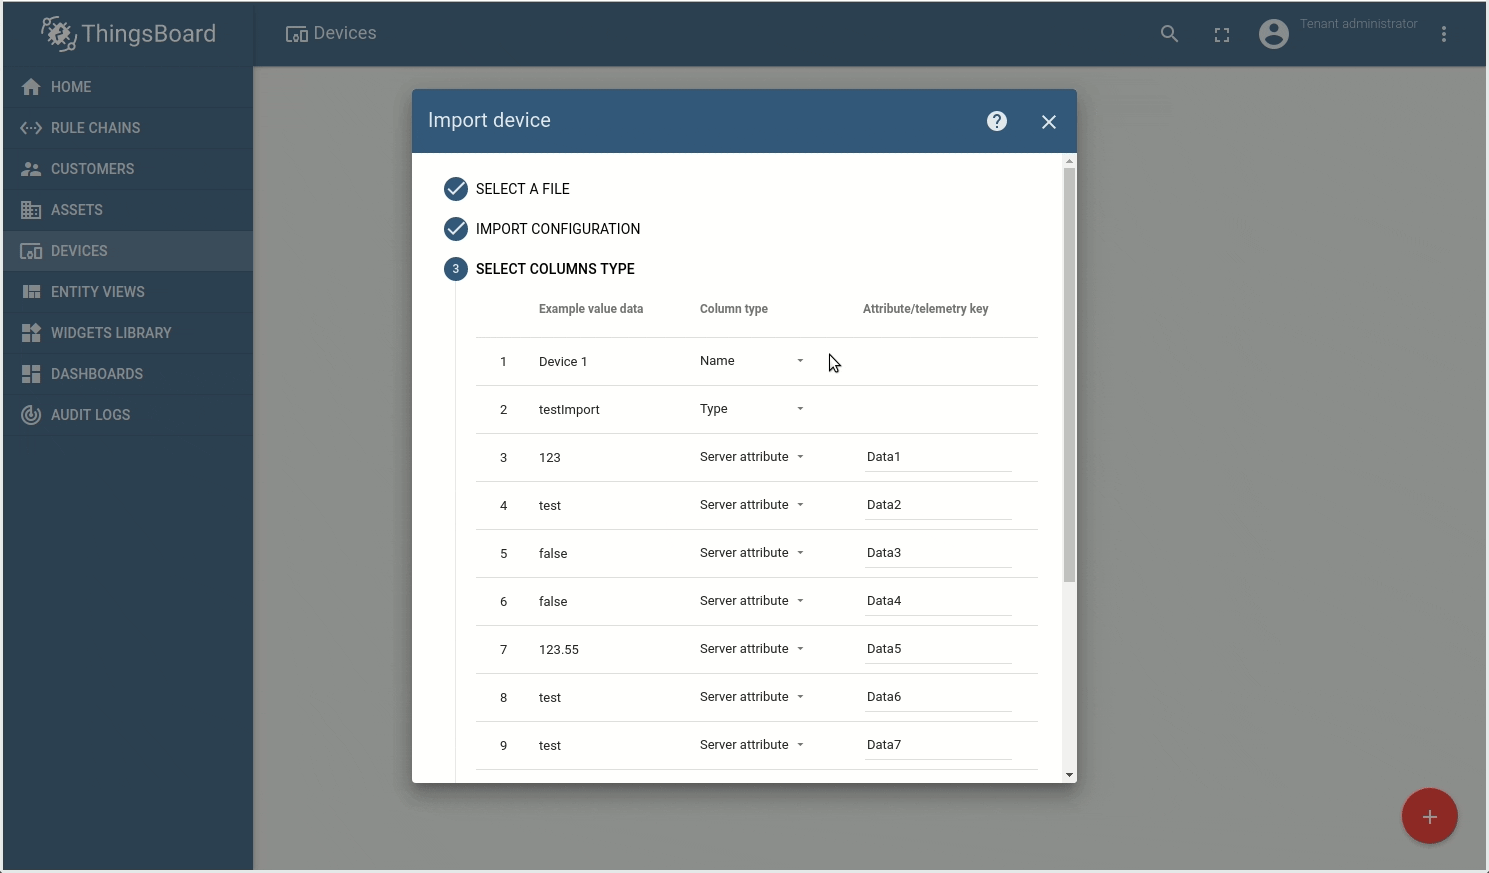
Task: Click the Rule Chains sidebar icon
Action: (x=31, y=128)
